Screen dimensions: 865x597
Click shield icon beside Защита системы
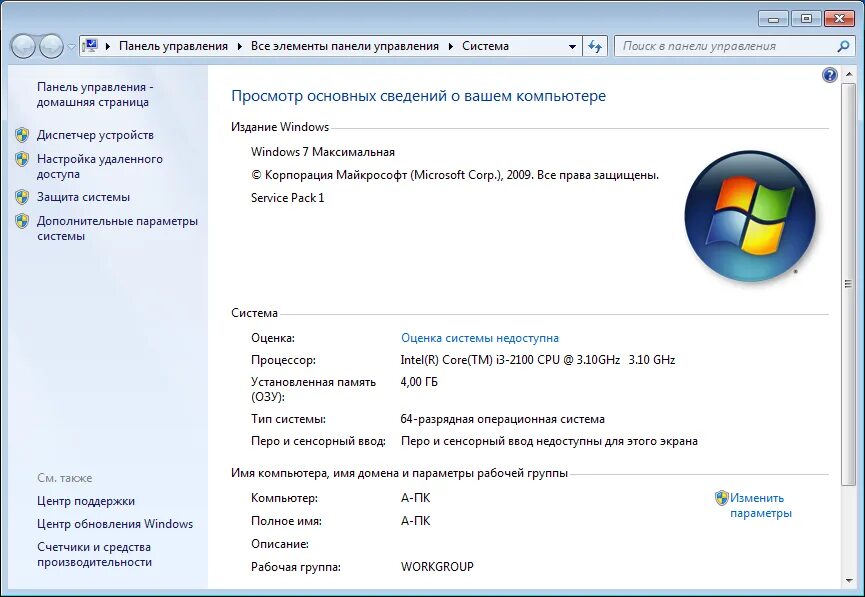[x=22, y=196]
